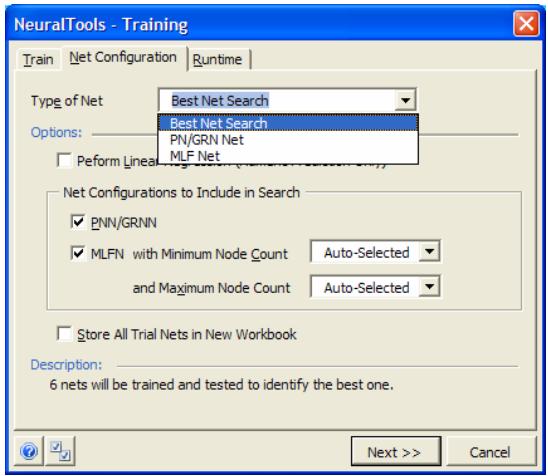Close the NeuralTools Training dialog
Viewport: 548px width, 476px height.
coord(526,24)
